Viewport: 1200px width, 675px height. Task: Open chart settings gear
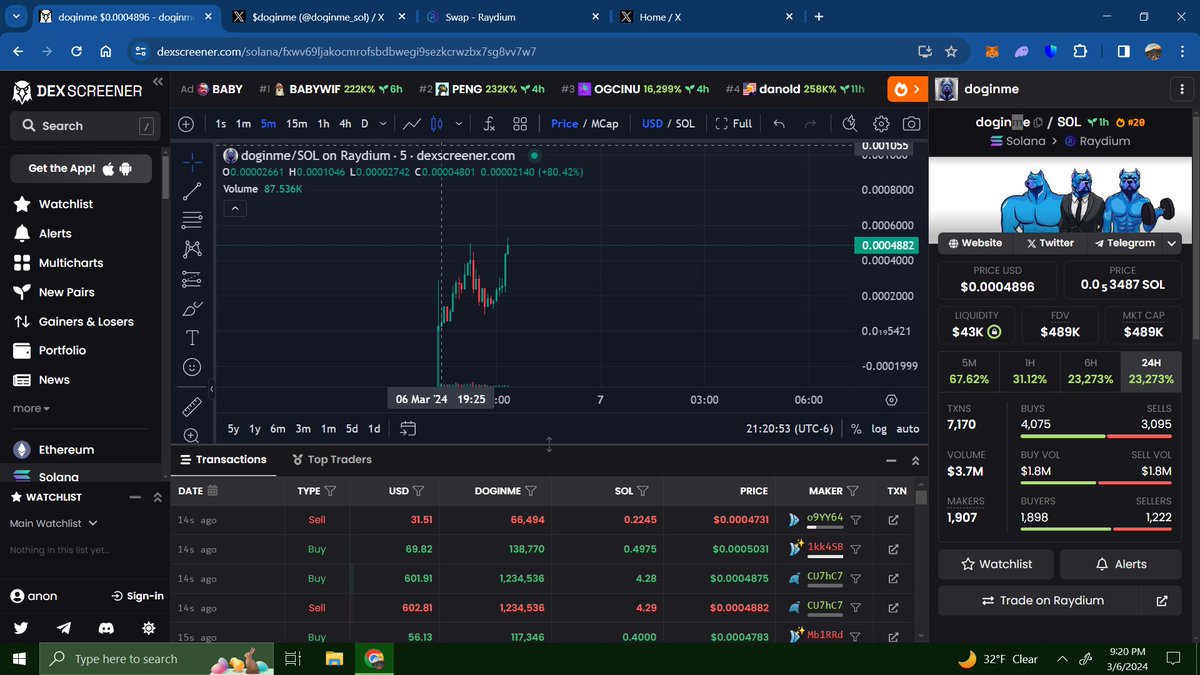point(881,124)
